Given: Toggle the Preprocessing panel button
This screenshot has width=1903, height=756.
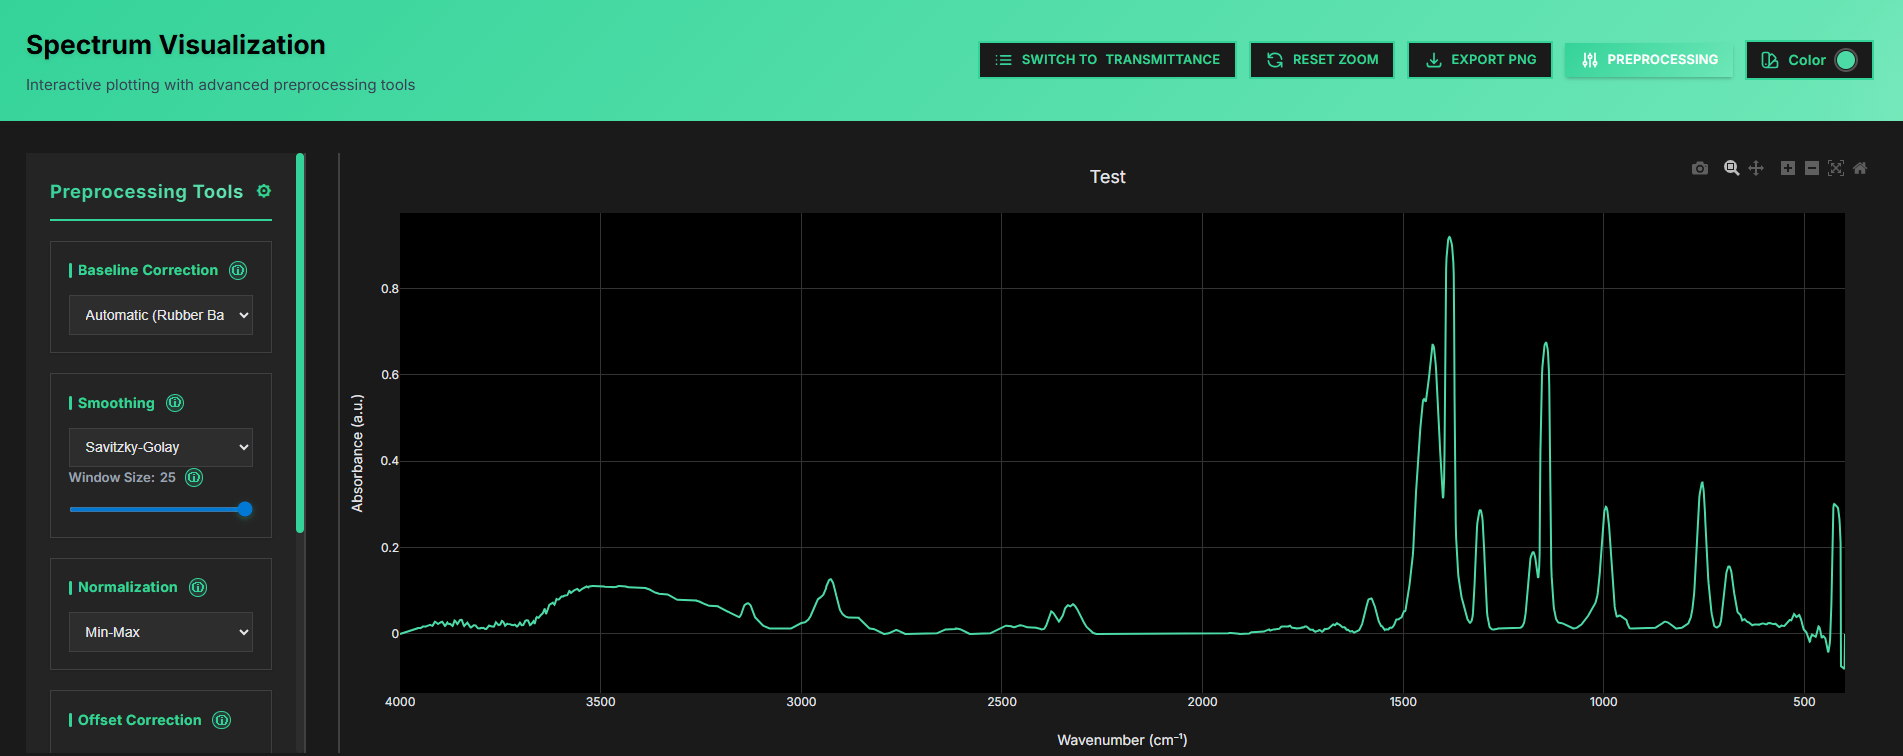Looking at the screenshot, I should click(1649, 60).
